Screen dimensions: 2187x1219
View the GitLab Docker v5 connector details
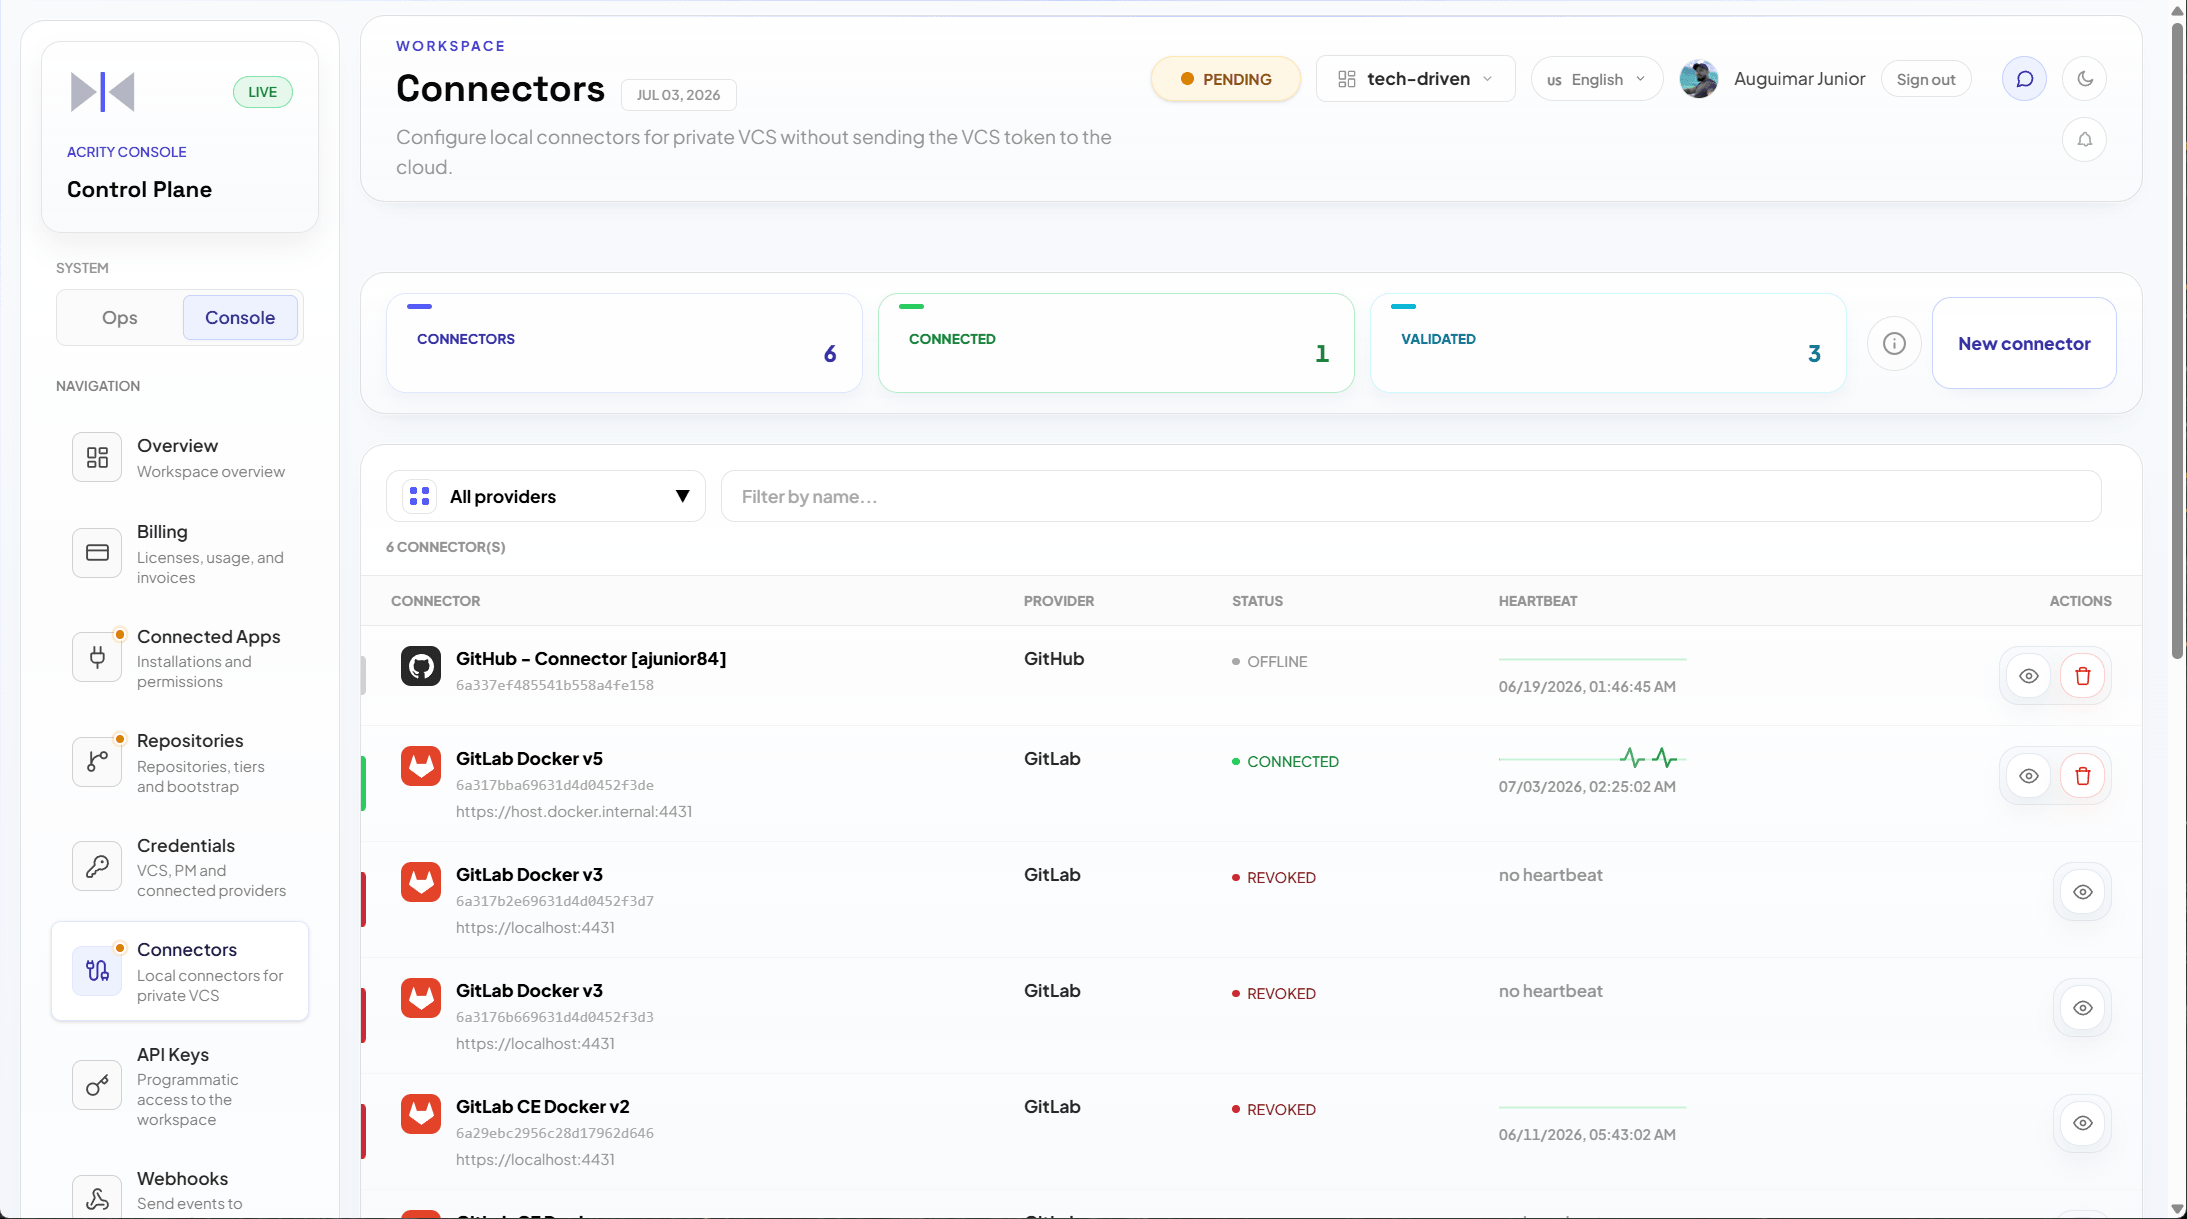tap(2029, 776)
